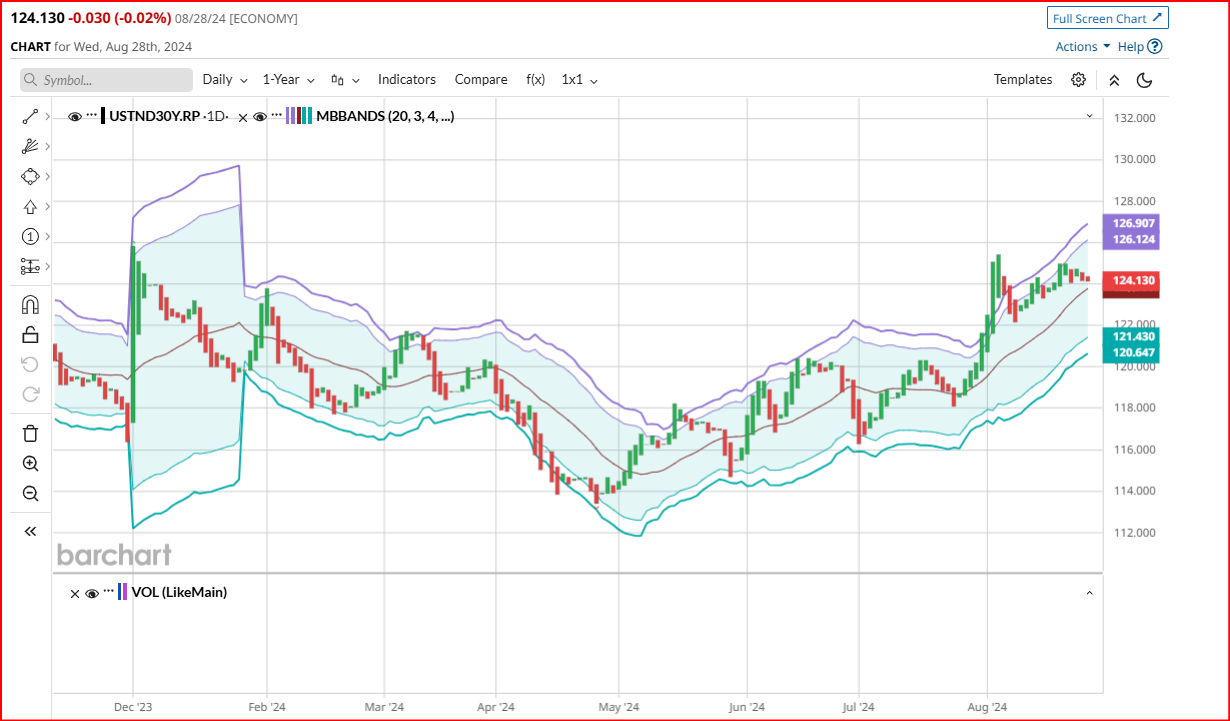Open the Actions dropdown menu

tap(1082, 46)
